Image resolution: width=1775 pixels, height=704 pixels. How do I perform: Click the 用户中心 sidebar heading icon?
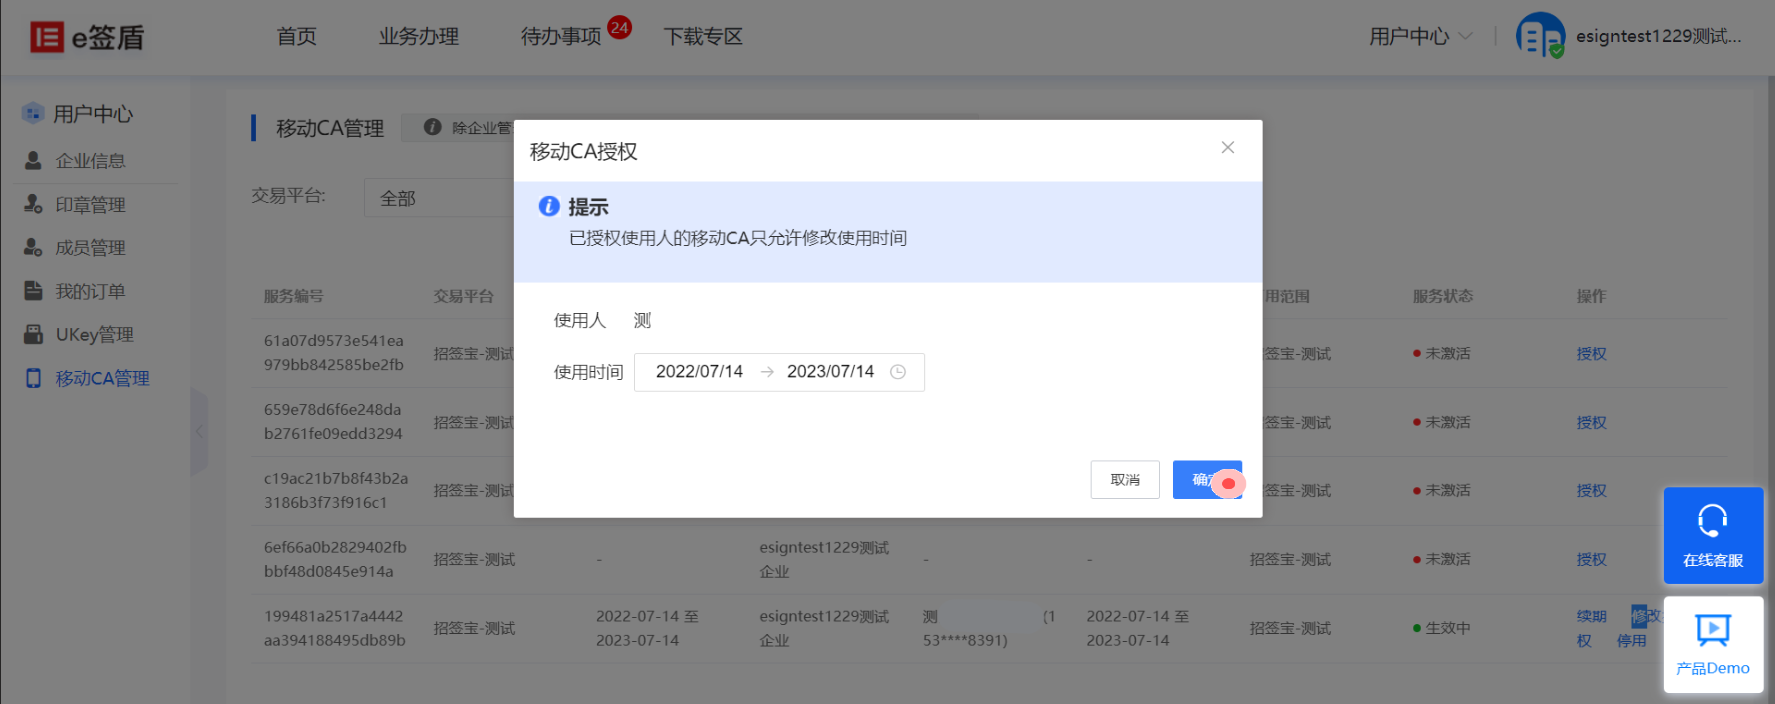coord(33,113)
